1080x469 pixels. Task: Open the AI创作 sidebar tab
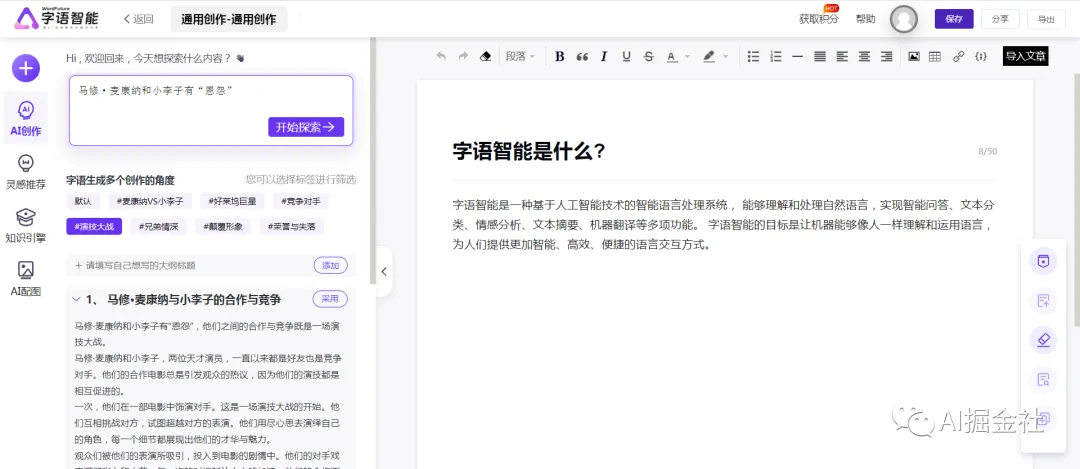tap(25, 118)
